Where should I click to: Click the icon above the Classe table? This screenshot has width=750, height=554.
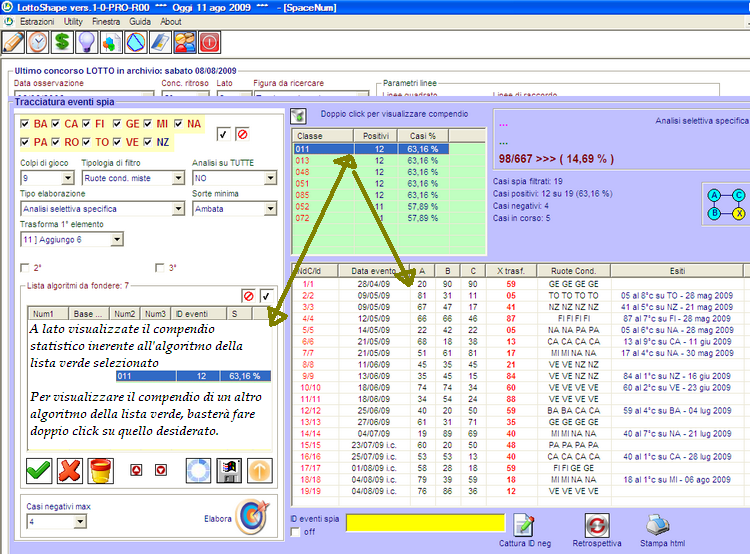[x=298, y=115]
